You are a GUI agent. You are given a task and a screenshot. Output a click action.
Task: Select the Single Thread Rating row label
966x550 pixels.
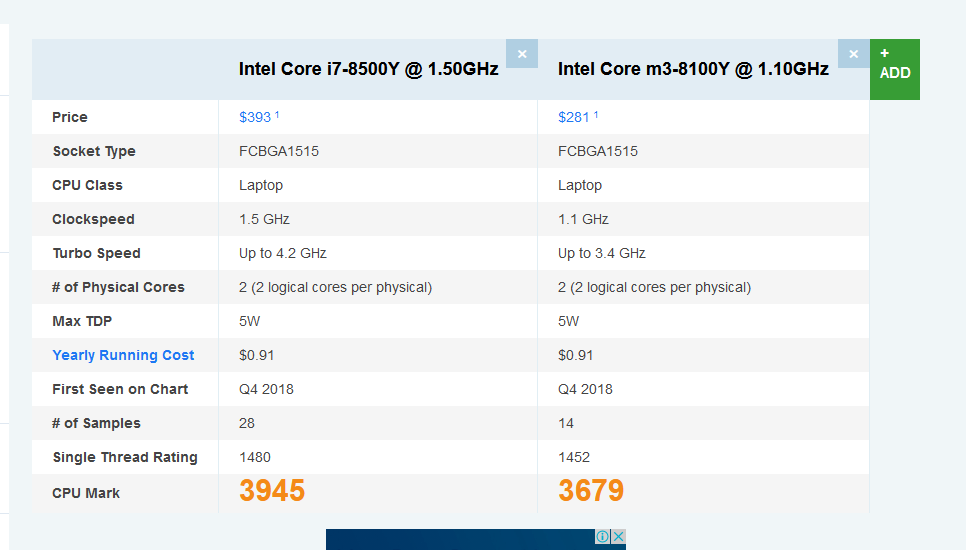125,457
